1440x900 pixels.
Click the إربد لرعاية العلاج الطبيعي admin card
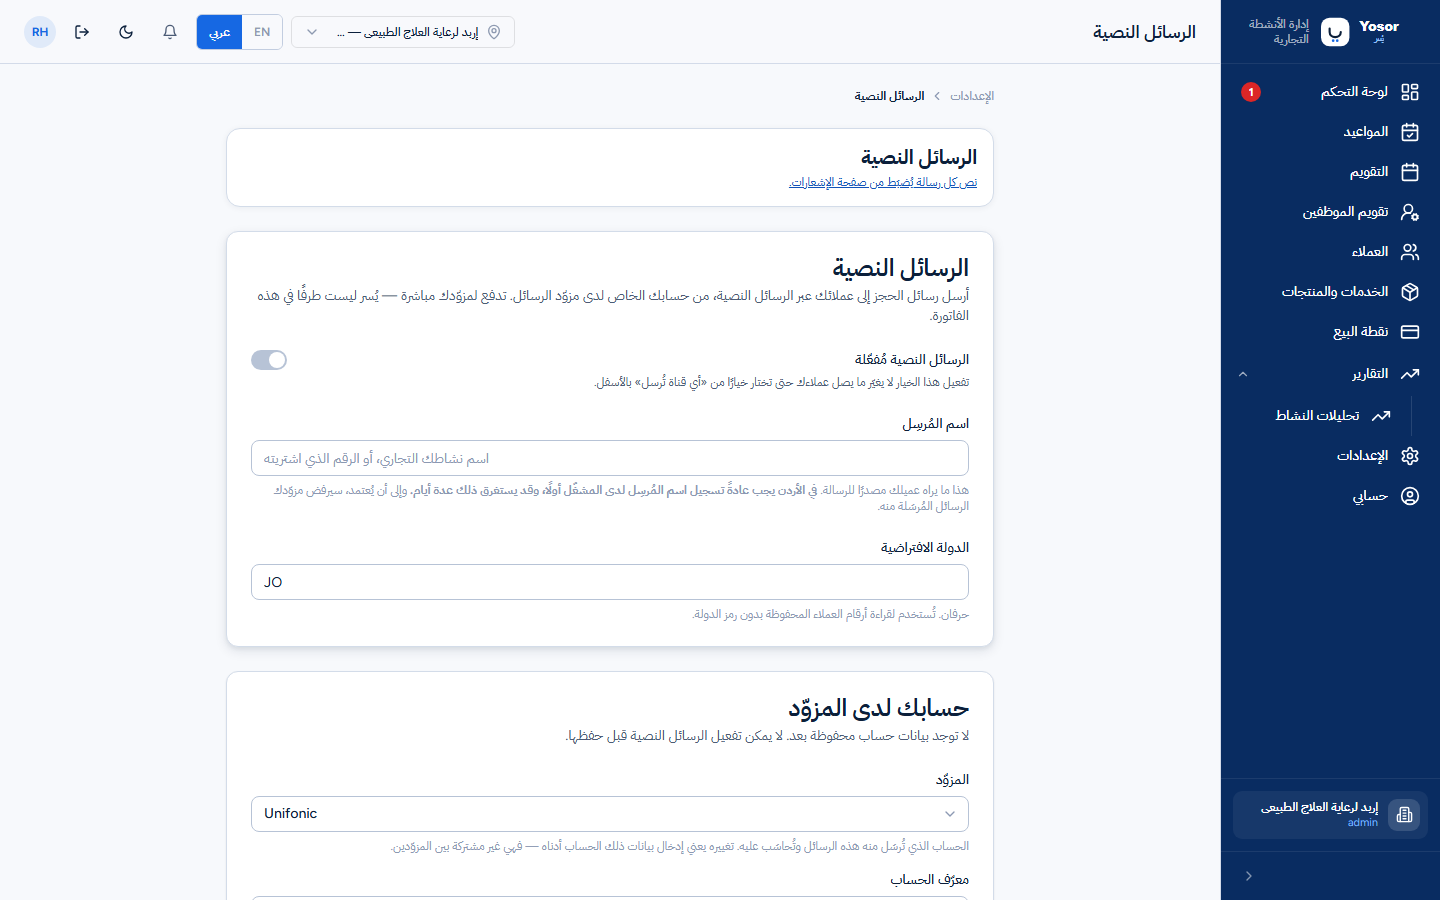point(1330,815)
